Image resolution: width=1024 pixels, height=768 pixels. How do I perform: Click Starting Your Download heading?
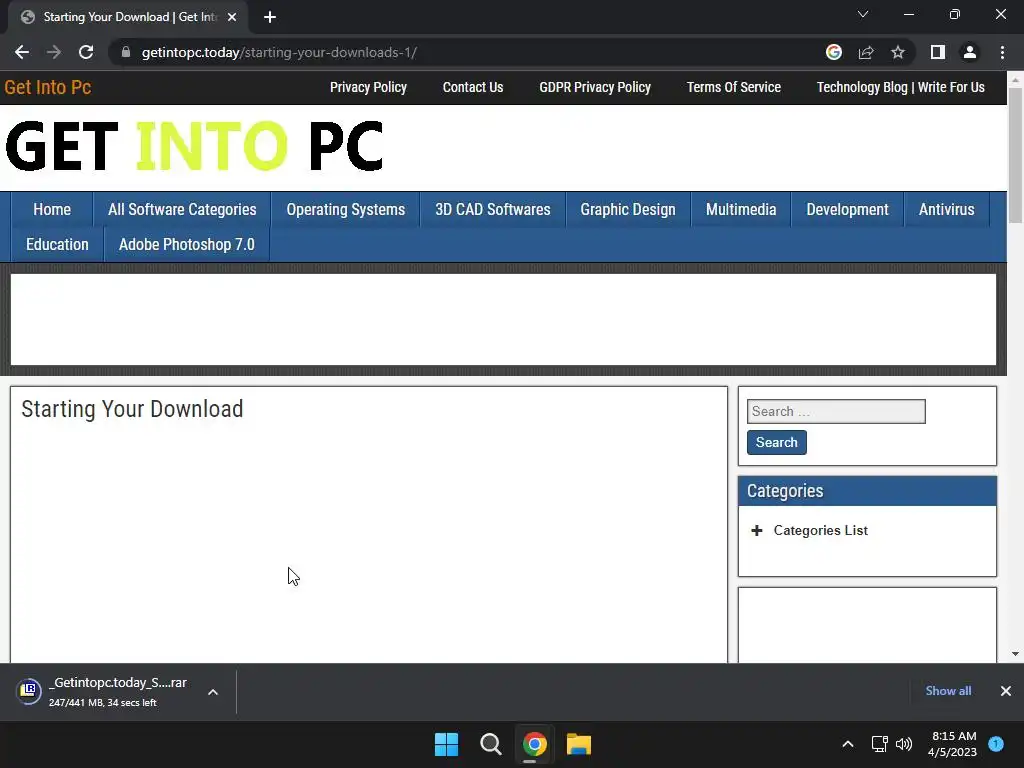click(133, 409)
